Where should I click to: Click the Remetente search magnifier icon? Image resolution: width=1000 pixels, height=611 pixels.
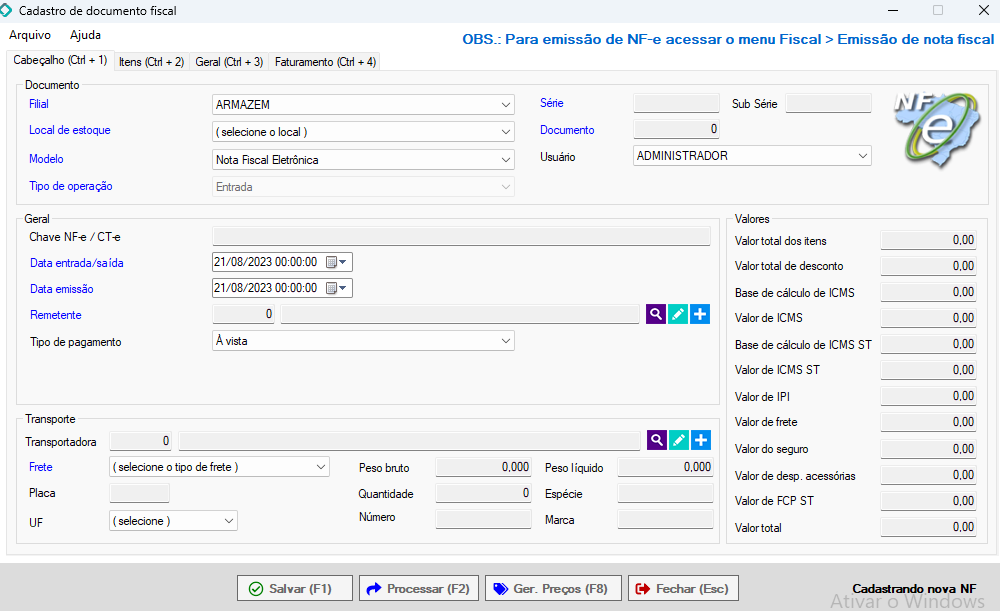655,314
